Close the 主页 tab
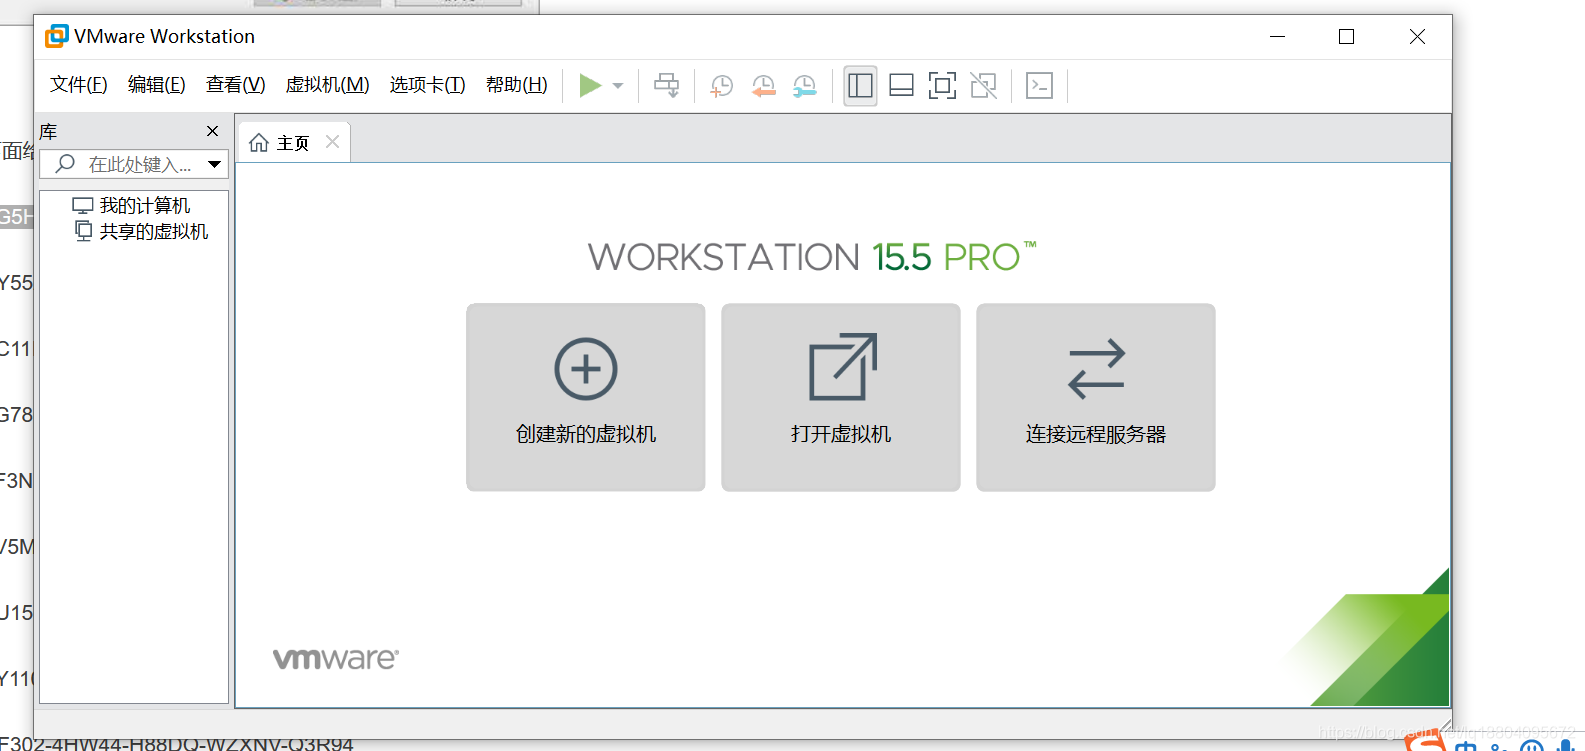This screenshot has width=1585, height=751. click(333, 142)
